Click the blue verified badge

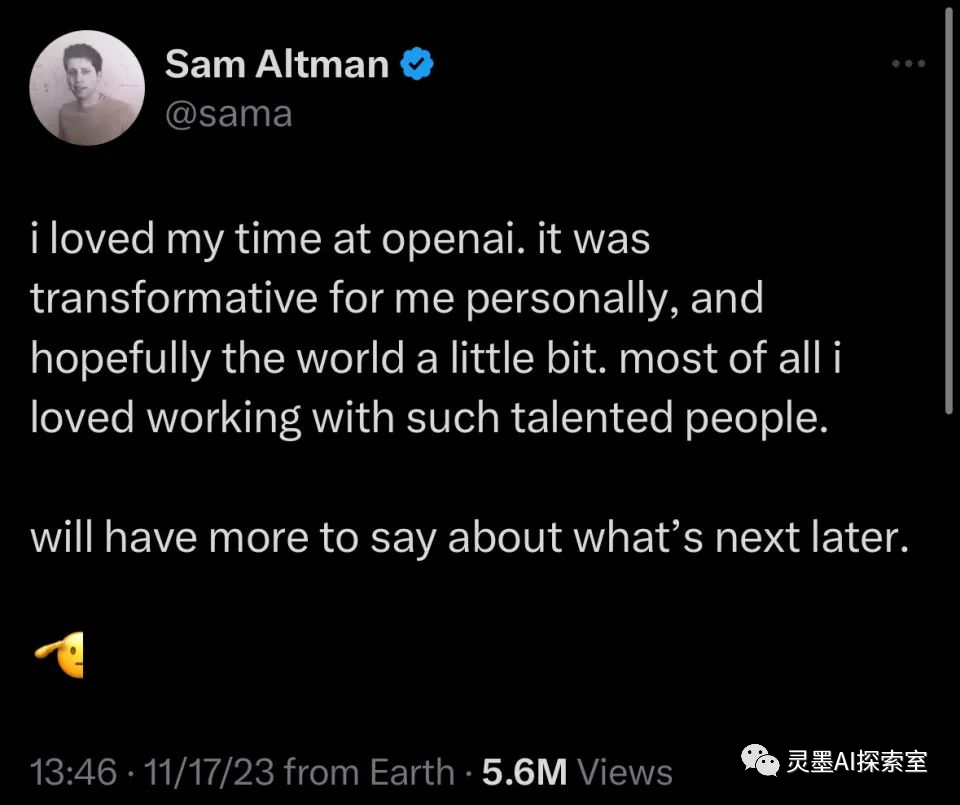point(417,65)
